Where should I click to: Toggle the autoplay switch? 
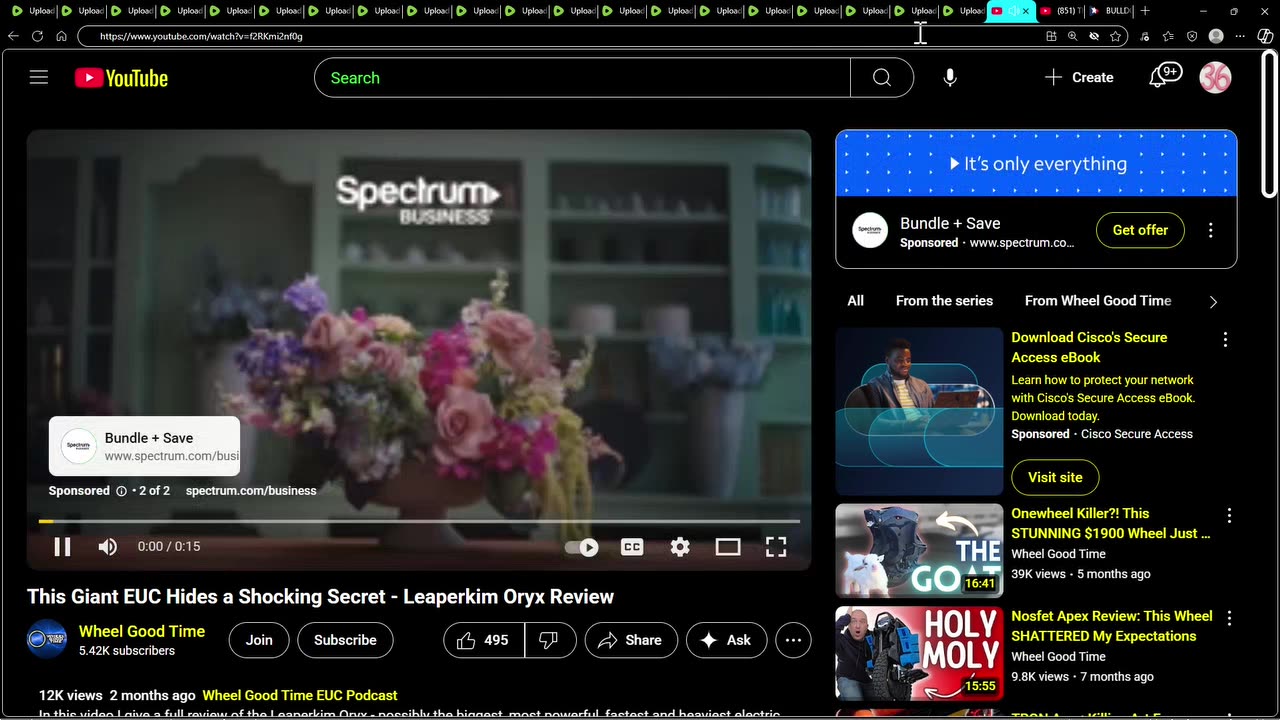pos(582,547)
